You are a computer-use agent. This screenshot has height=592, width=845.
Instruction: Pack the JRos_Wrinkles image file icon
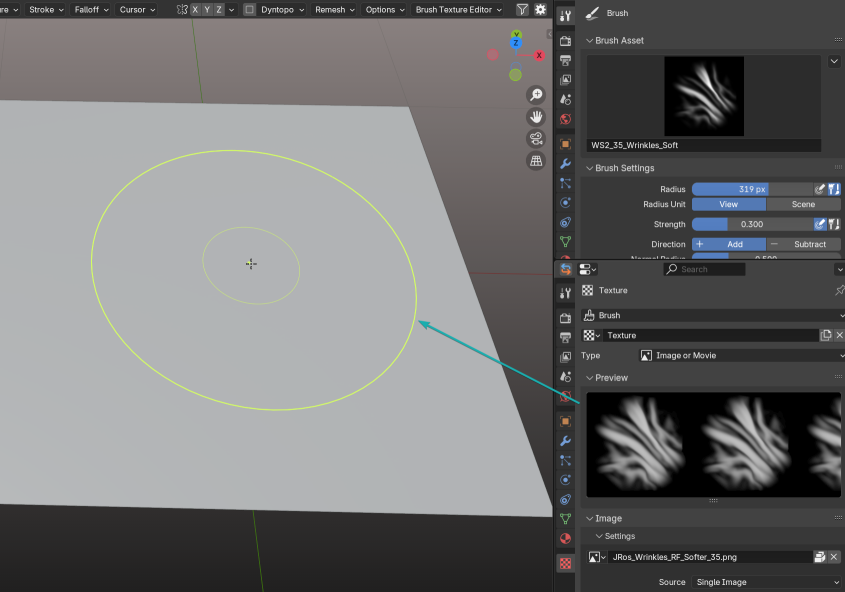820,557
